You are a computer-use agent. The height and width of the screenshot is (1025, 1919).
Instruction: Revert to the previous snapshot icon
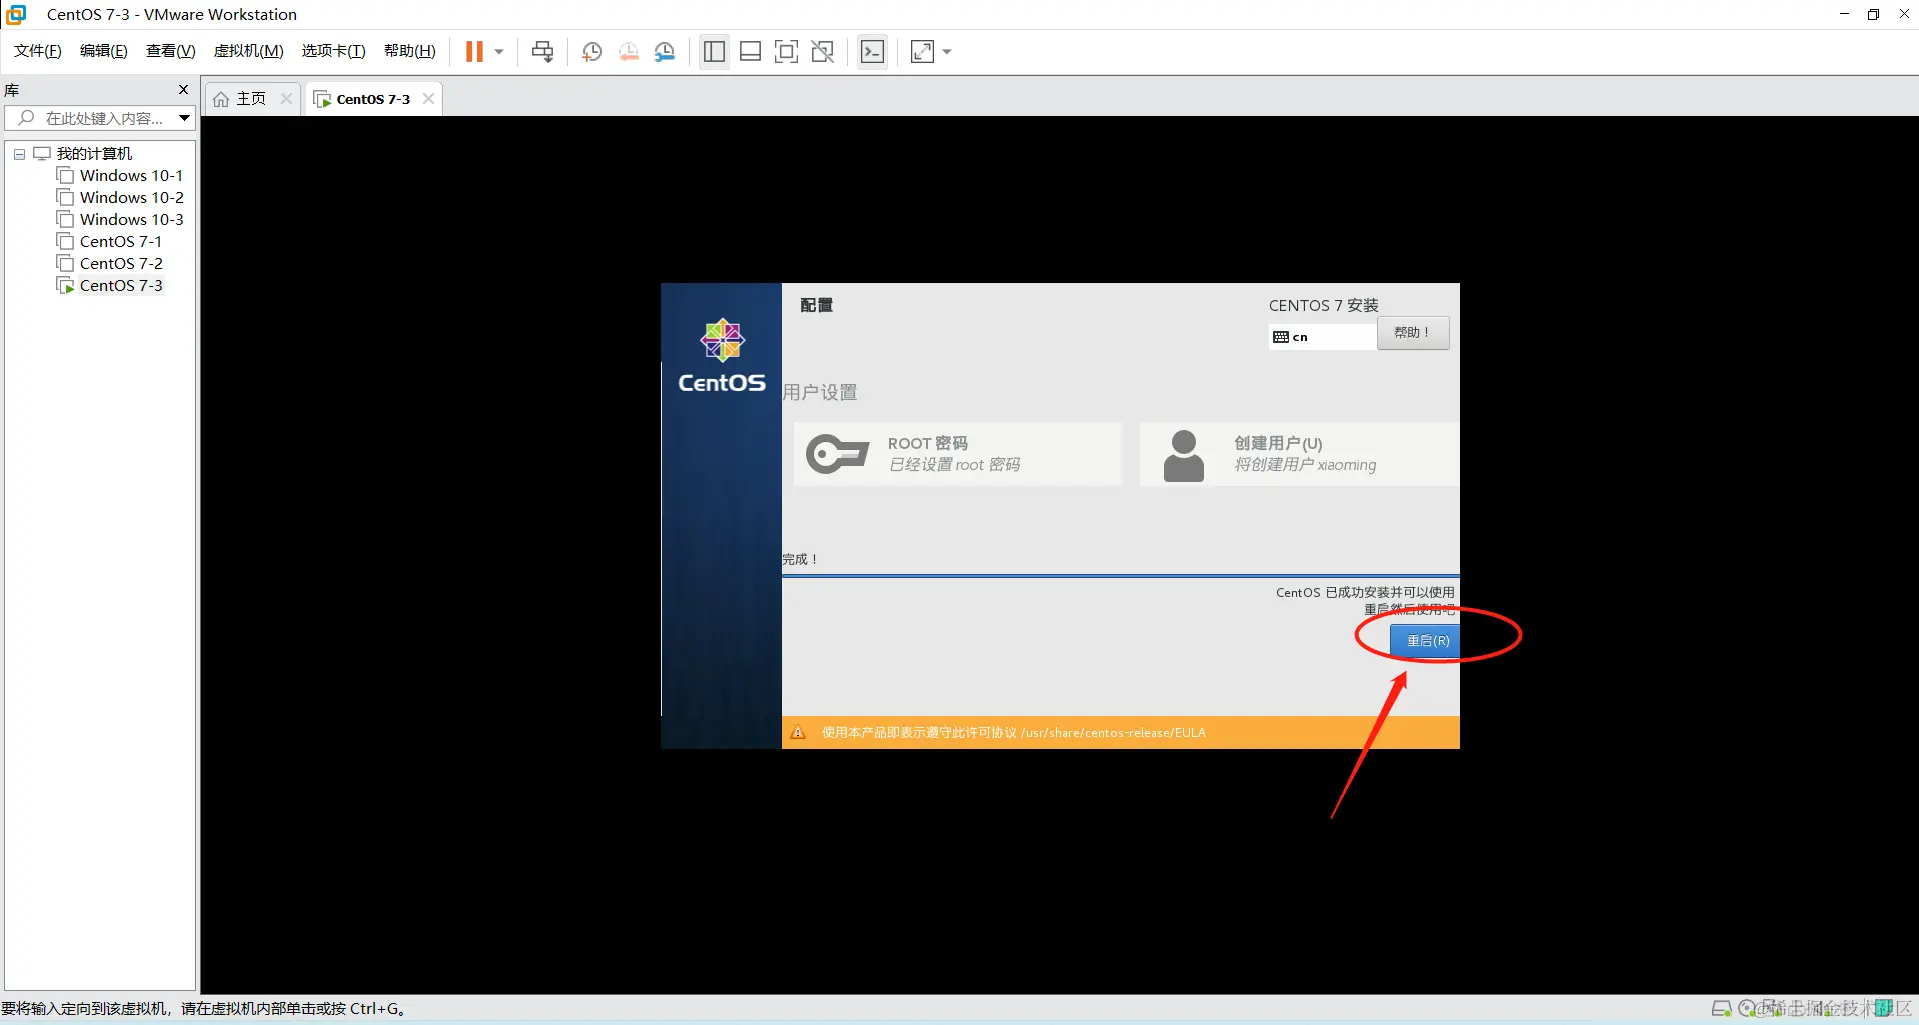629,52
